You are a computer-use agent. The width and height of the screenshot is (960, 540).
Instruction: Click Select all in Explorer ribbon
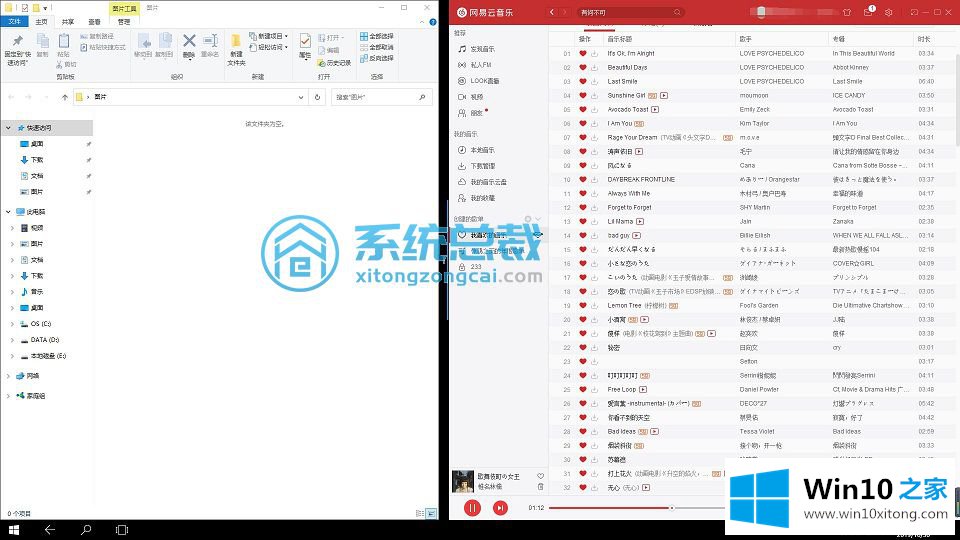point(377,36)
